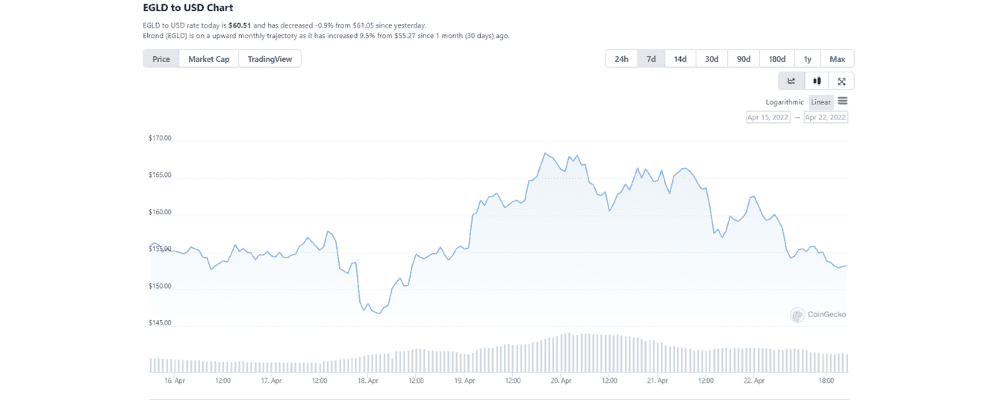Open the chart hamburger menu
The width and height of the screenshot is (1000, 400).
pos(843,101)
